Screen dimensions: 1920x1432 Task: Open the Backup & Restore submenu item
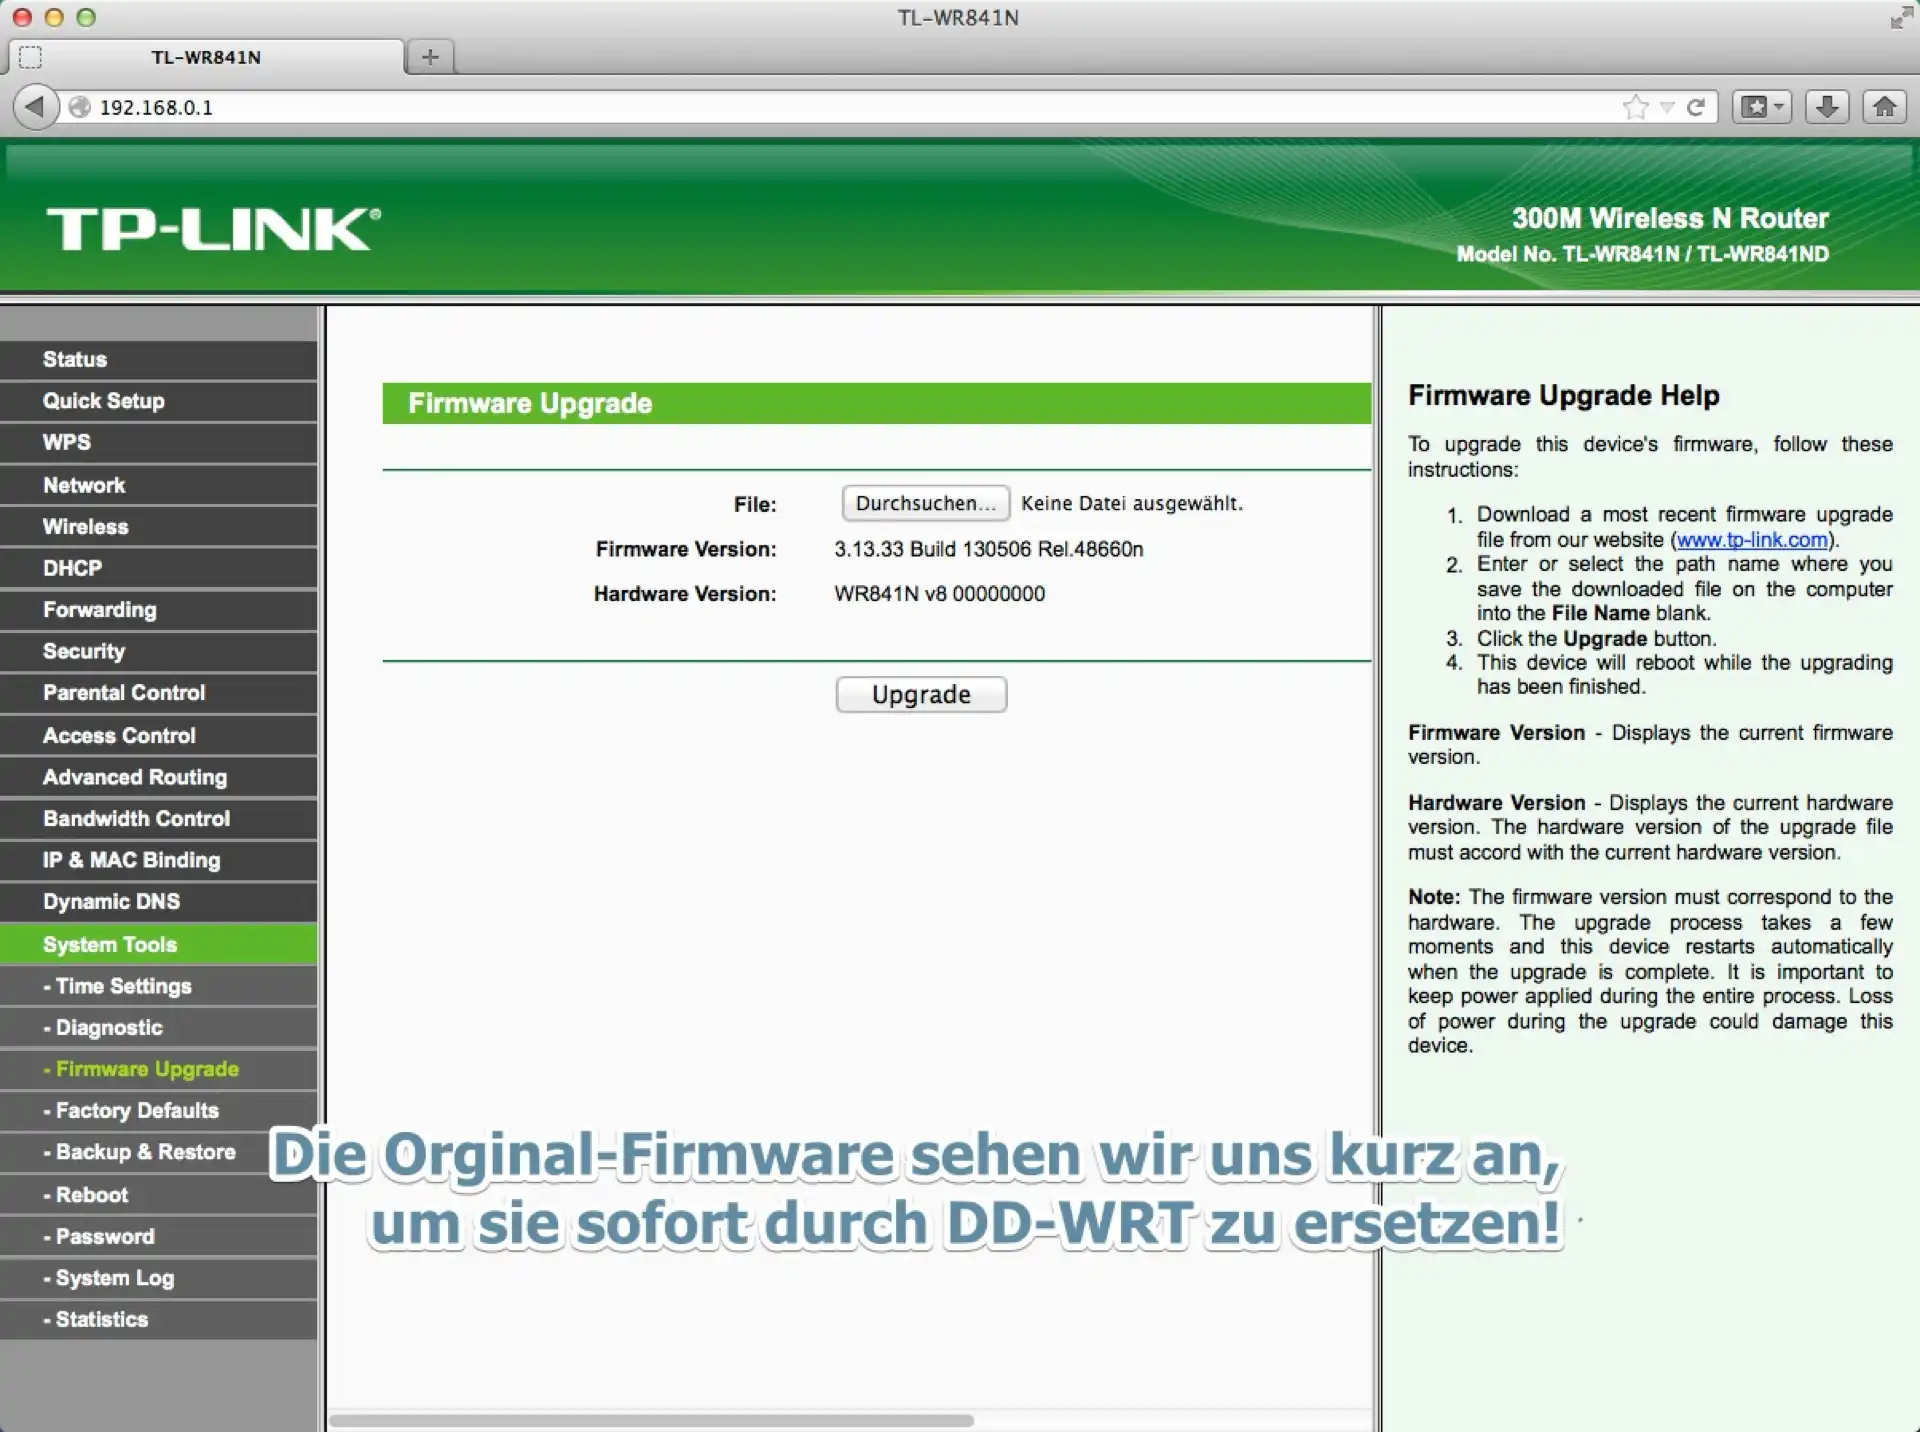145,1152
